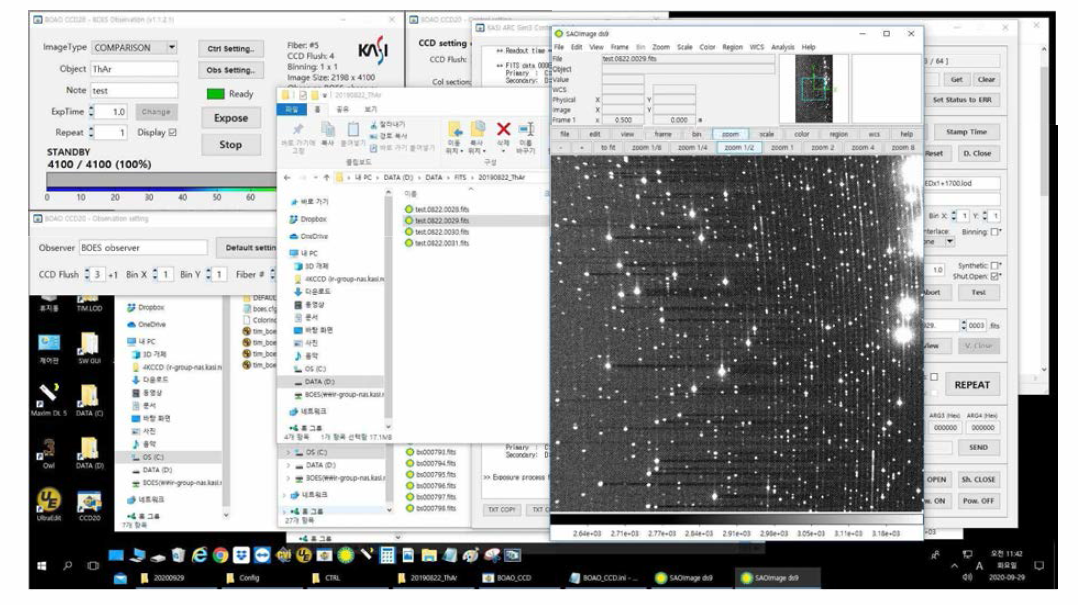Click the ds9 'scale' buttonbar item
Screen dimensions: 1078x605
pyautogui.click(x=767, y=135)
